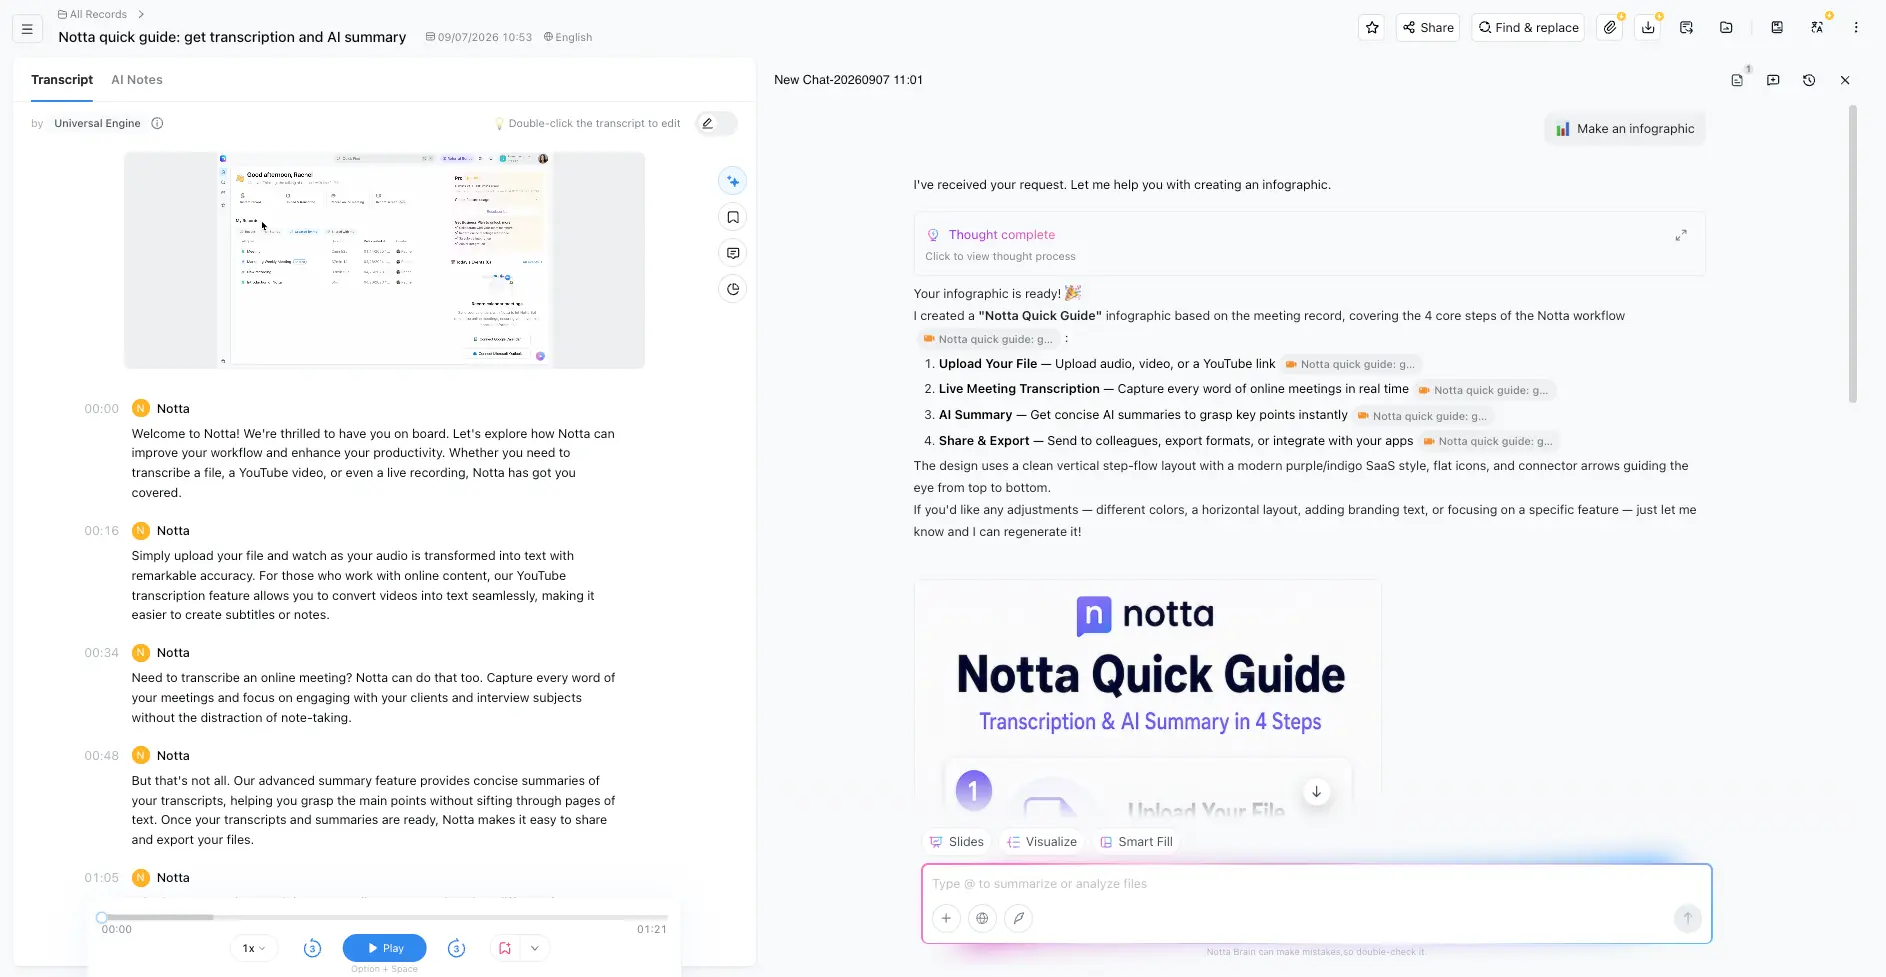Start a new chat with plus-bubble icon

click(1773, 80)
